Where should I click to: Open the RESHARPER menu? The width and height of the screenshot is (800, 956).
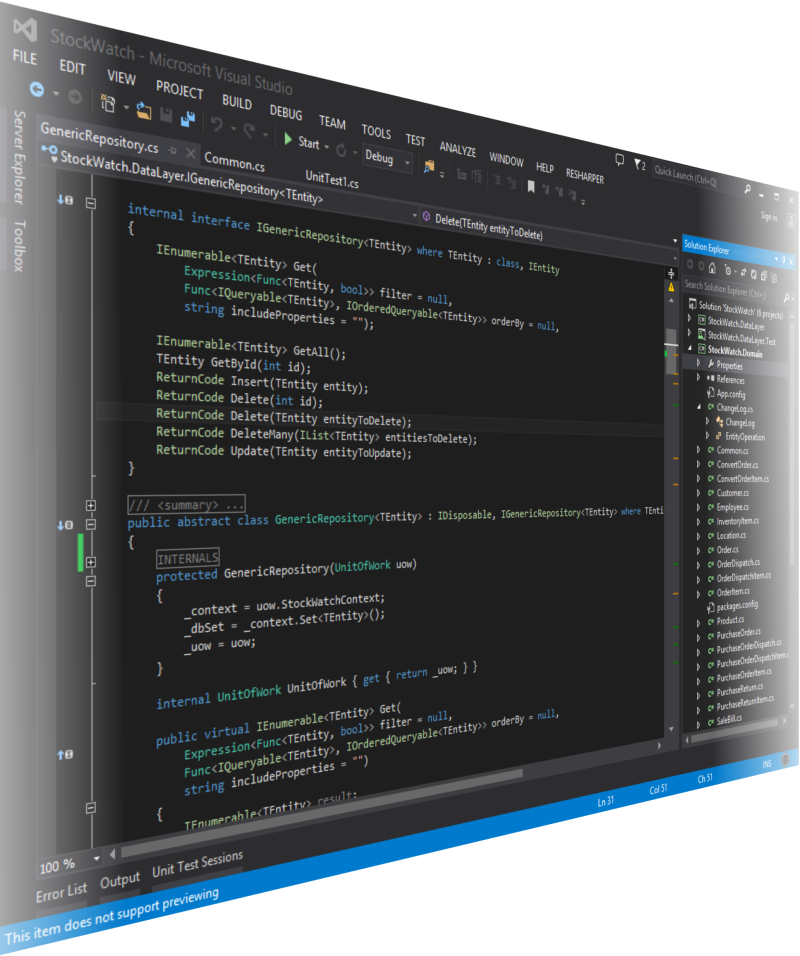(x=585, y=176)
